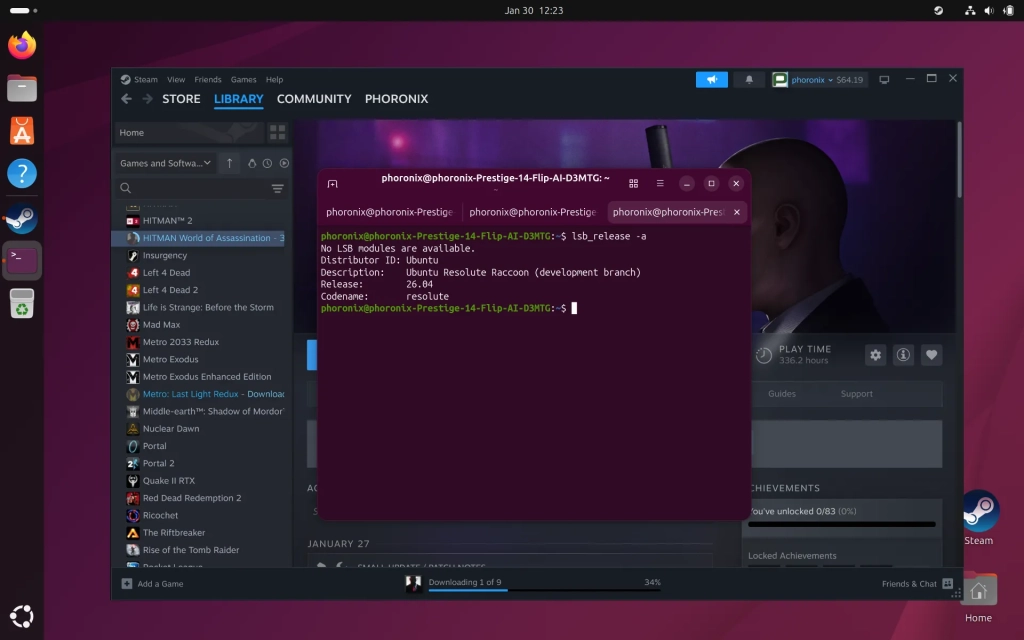Switch to the STORE tab
This screenshot has height=640, width=1024.
pos(181,99)
